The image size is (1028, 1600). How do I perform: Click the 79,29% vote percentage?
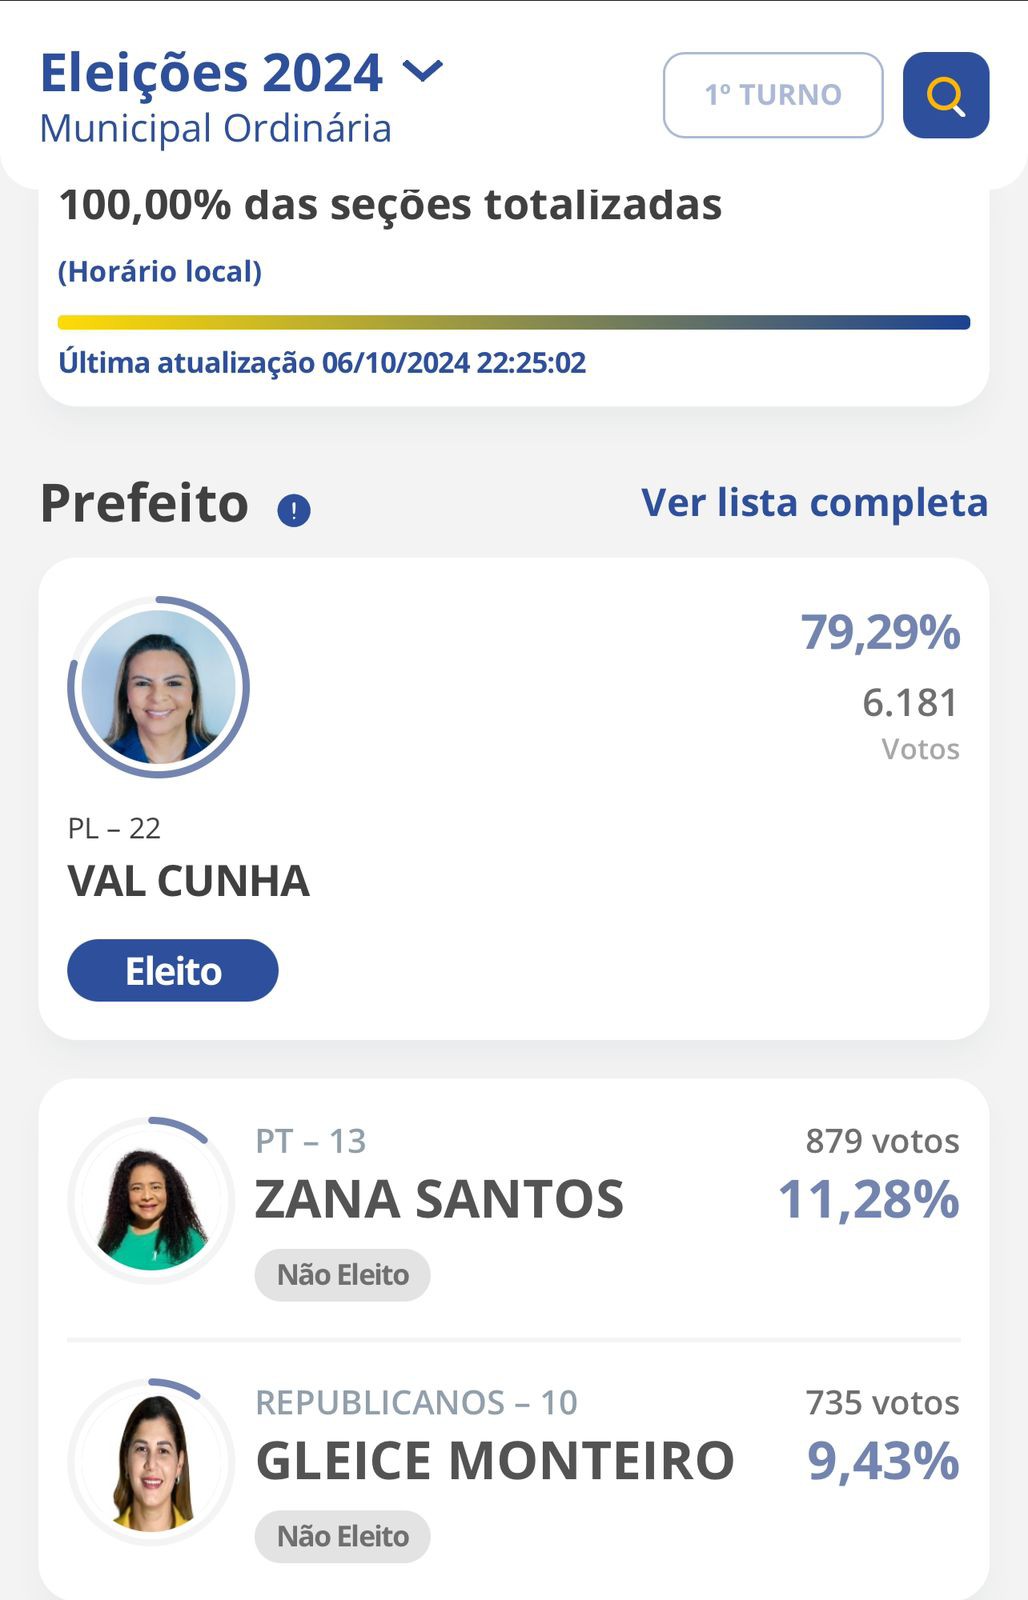[880, 632]
